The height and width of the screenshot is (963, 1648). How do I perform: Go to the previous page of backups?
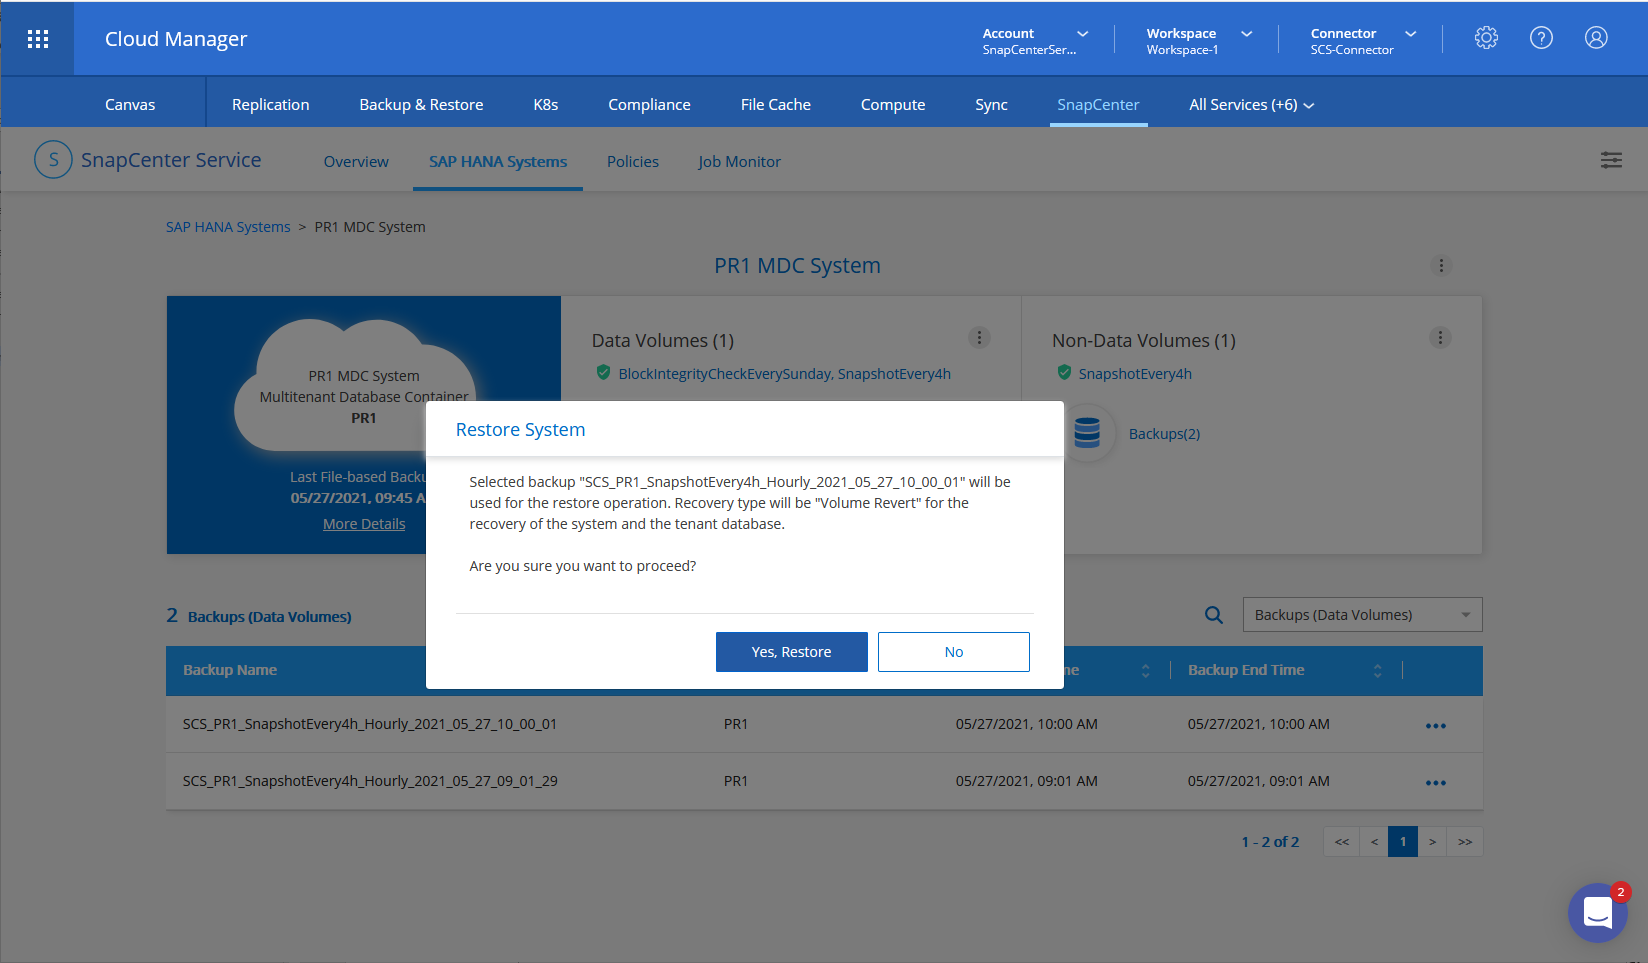pyautogui.click(x=1374, y=842)
